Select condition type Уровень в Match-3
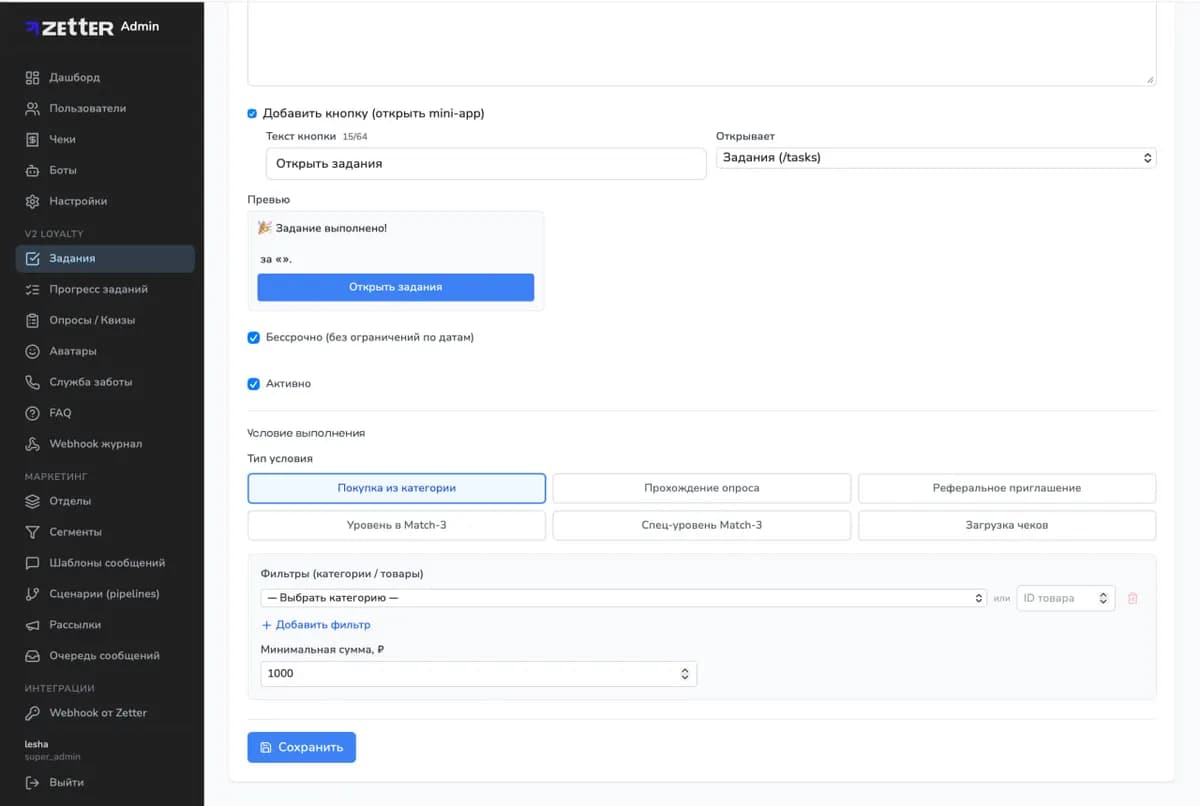The height and width of the screenshot is (806, 1200). (397, 525)
